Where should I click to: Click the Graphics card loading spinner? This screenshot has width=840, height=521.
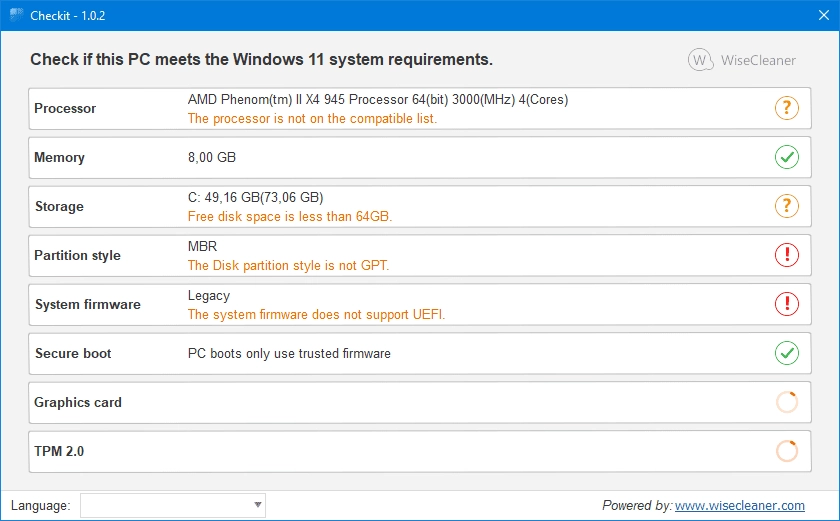[x=786, y=402]
